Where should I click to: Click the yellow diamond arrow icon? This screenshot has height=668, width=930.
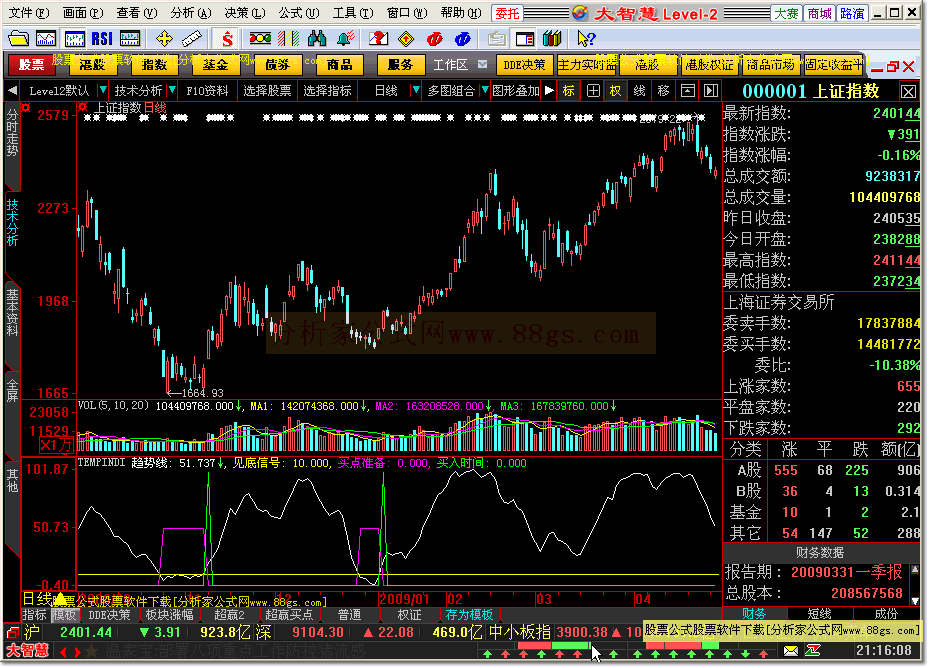(x=406, y=39)
